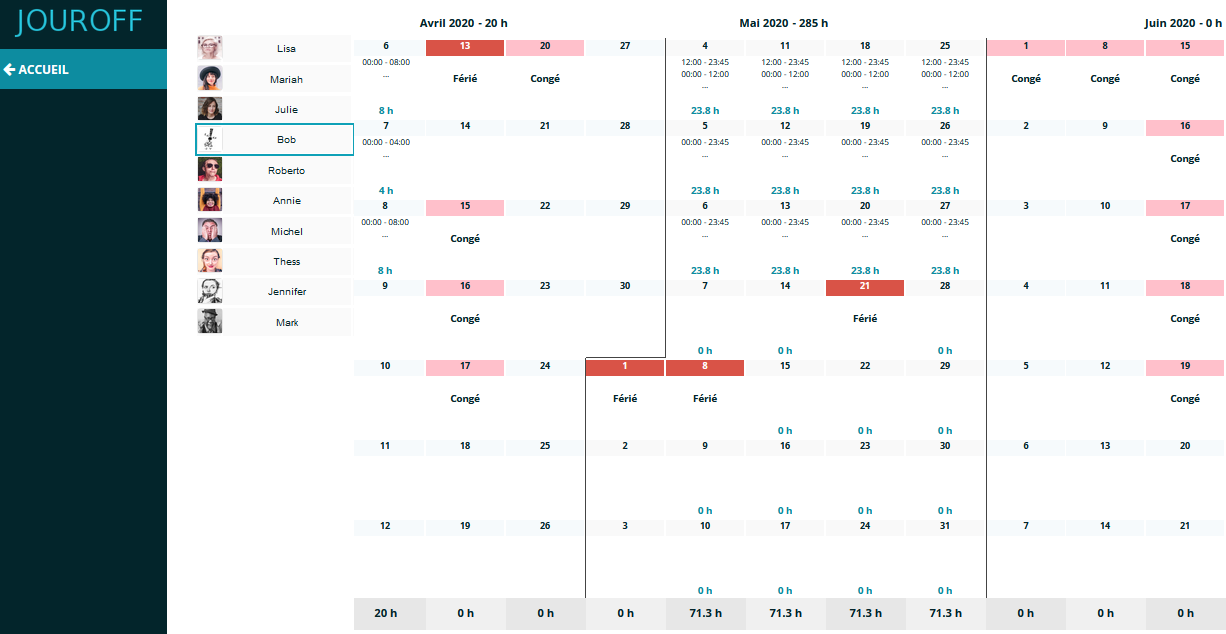
Task: Select Bob in the employee list
Action: [286, 140]
